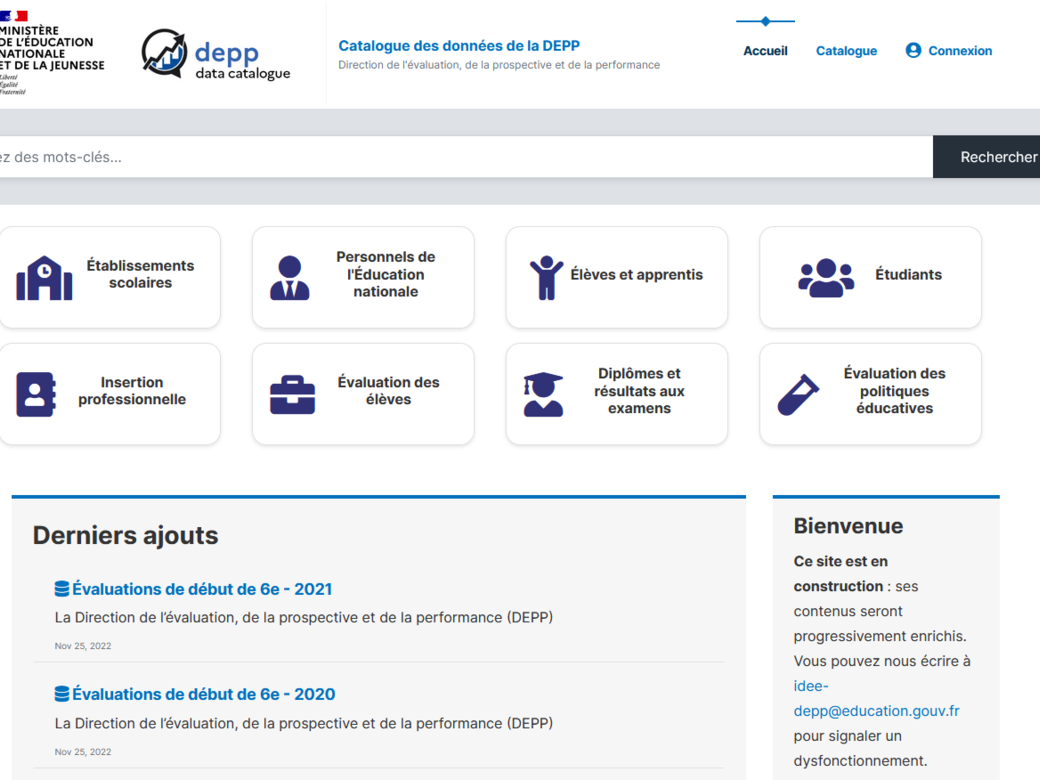Viewport: 1040px width, 780px height.
Task: Click the Bienvenue heading
Action: [848, 526]
